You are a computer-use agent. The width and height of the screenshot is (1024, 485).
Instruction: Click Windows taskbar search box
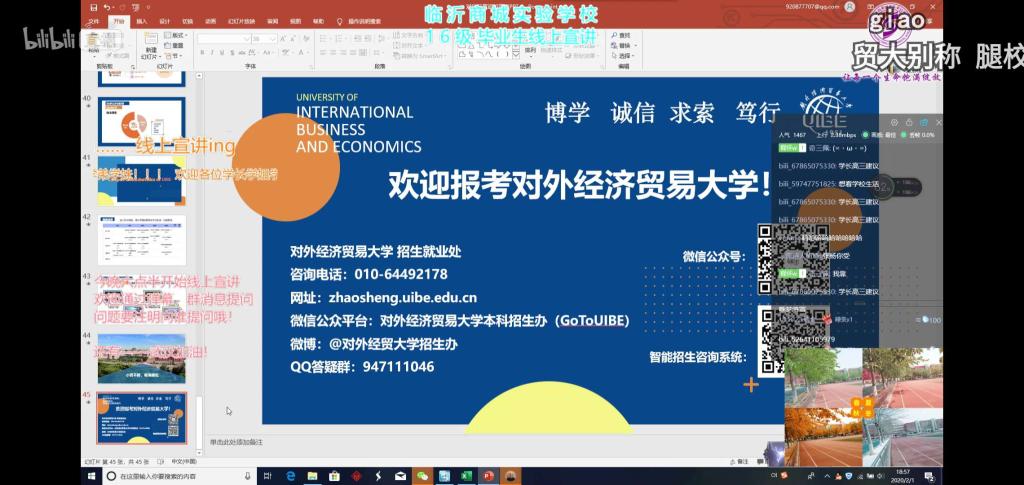180,476
